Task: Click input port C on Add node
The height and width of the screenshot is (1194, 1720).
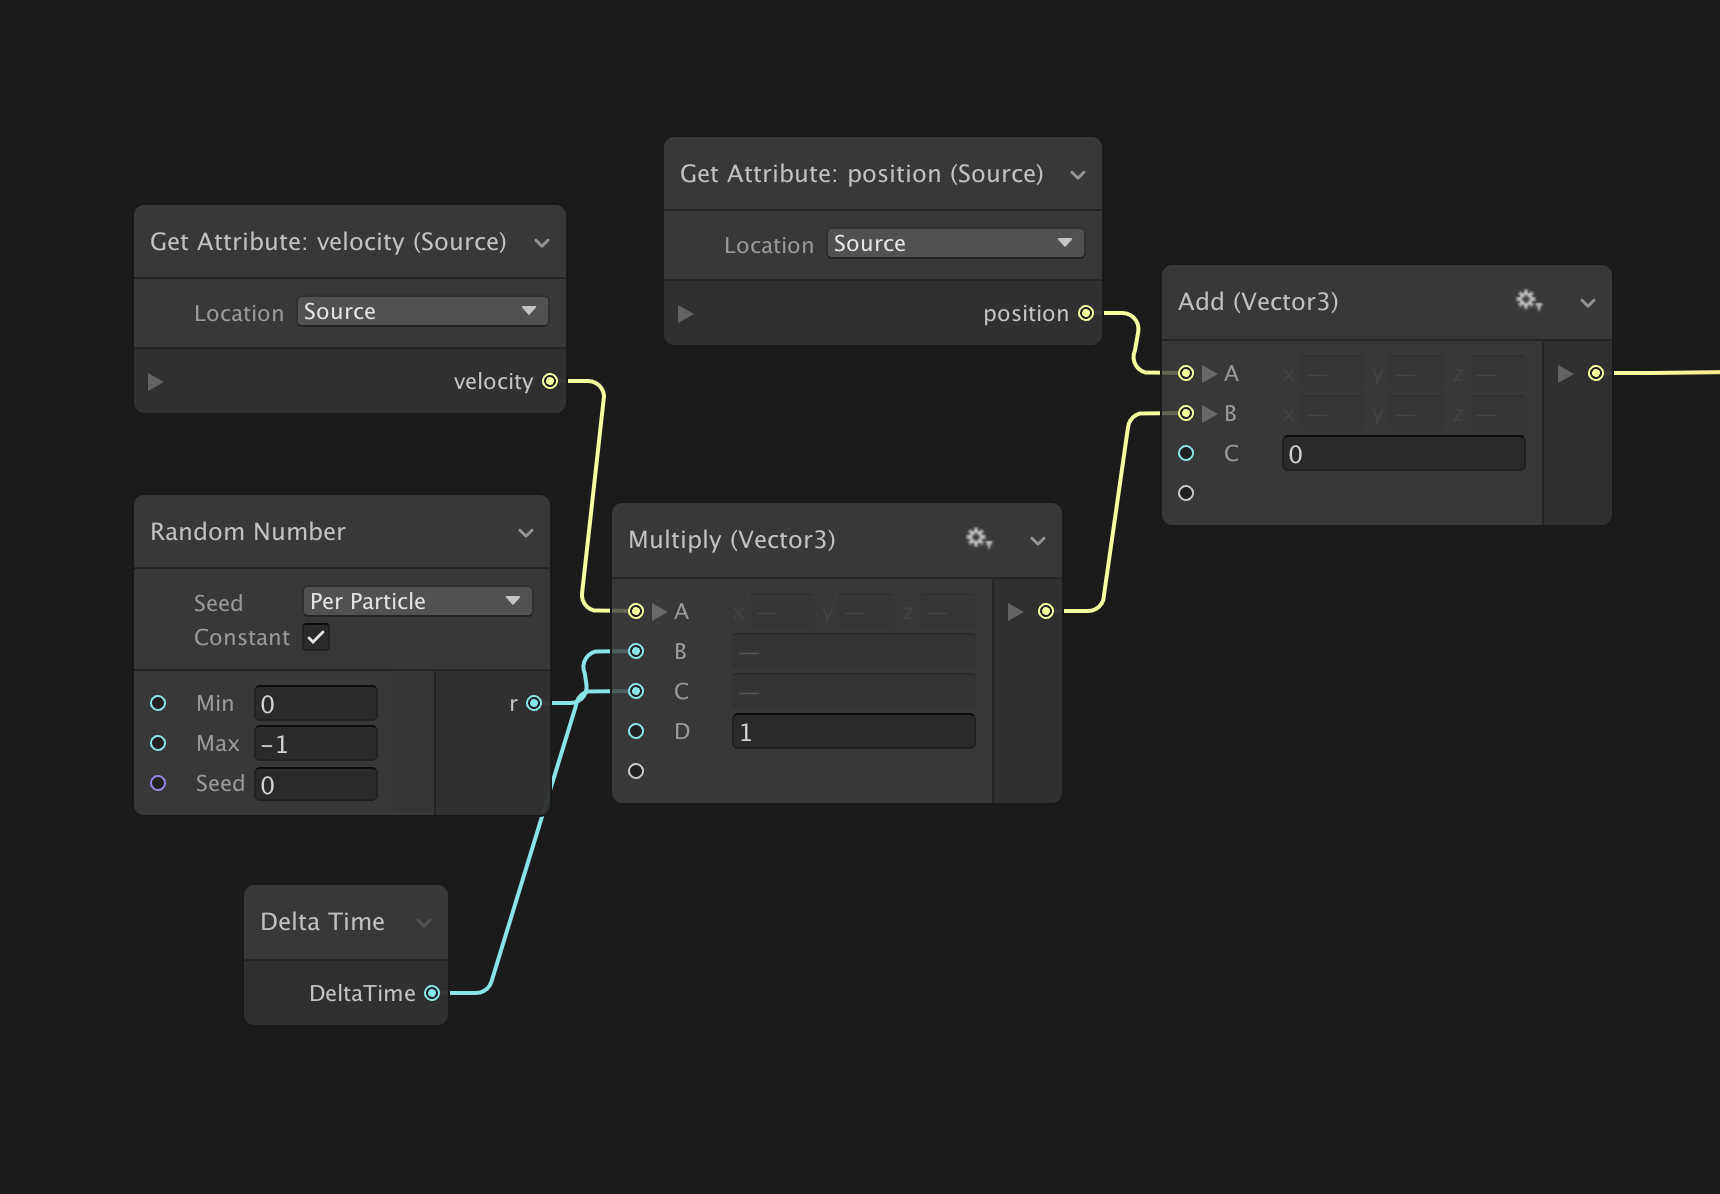Action: click(x=1186, y=453)
